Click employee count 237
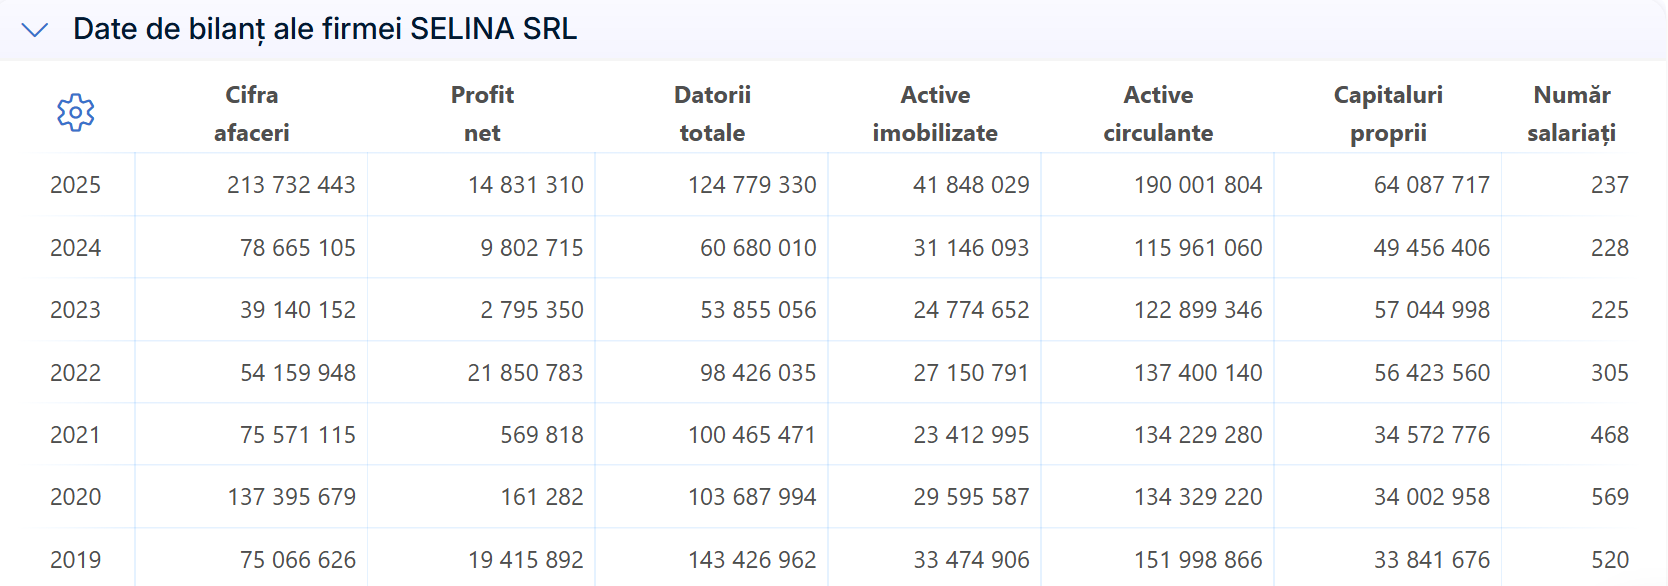Image resolution: width=1668 pixels, height=586 pixels. pos(1610,185)
